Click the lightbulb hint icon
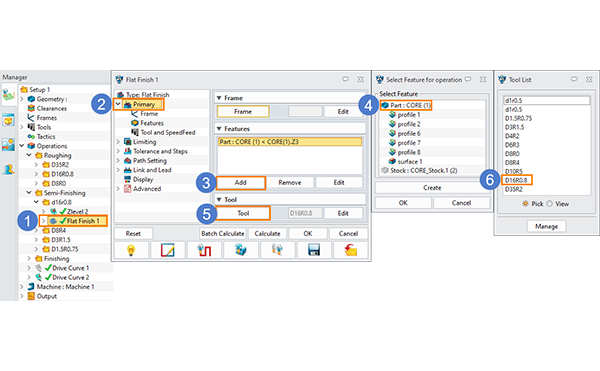This screenshot has width=600, height=371. point(131,250)
